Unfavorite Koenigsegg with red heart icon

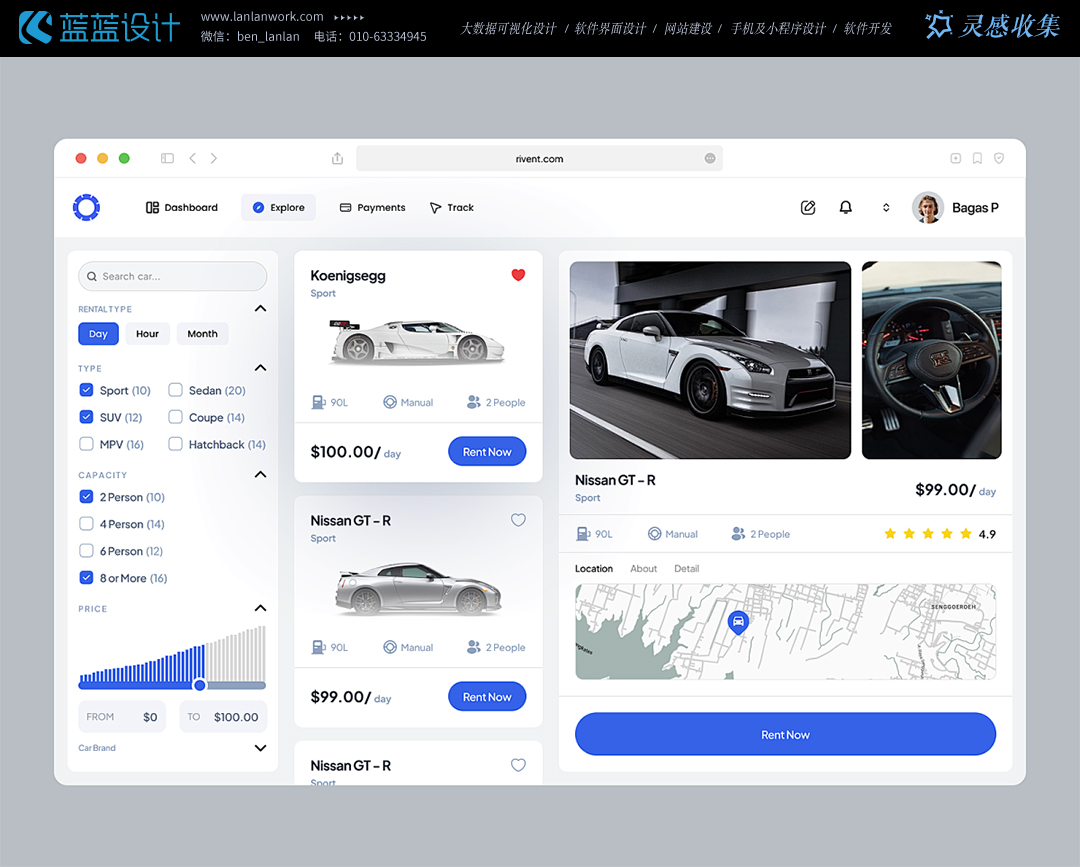point(518,275)
